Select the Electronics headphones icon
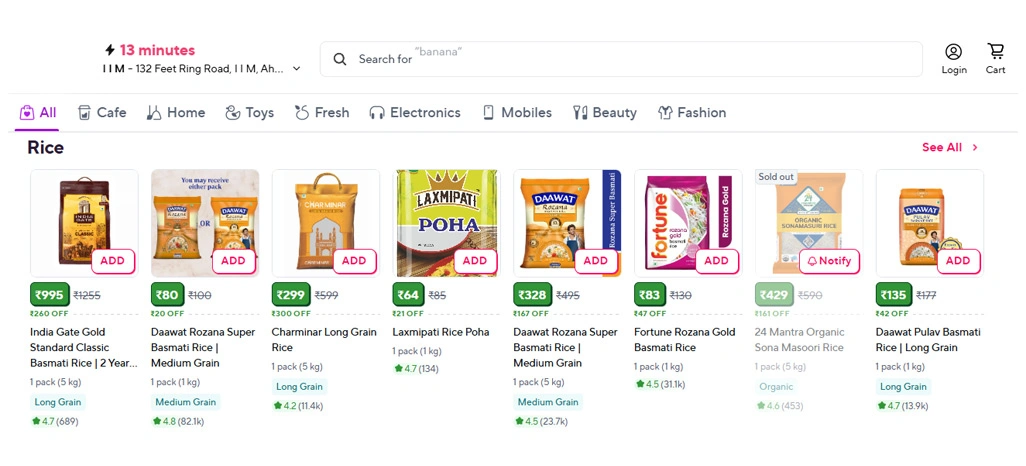1026x466 pixels. [x=377, y=113]
